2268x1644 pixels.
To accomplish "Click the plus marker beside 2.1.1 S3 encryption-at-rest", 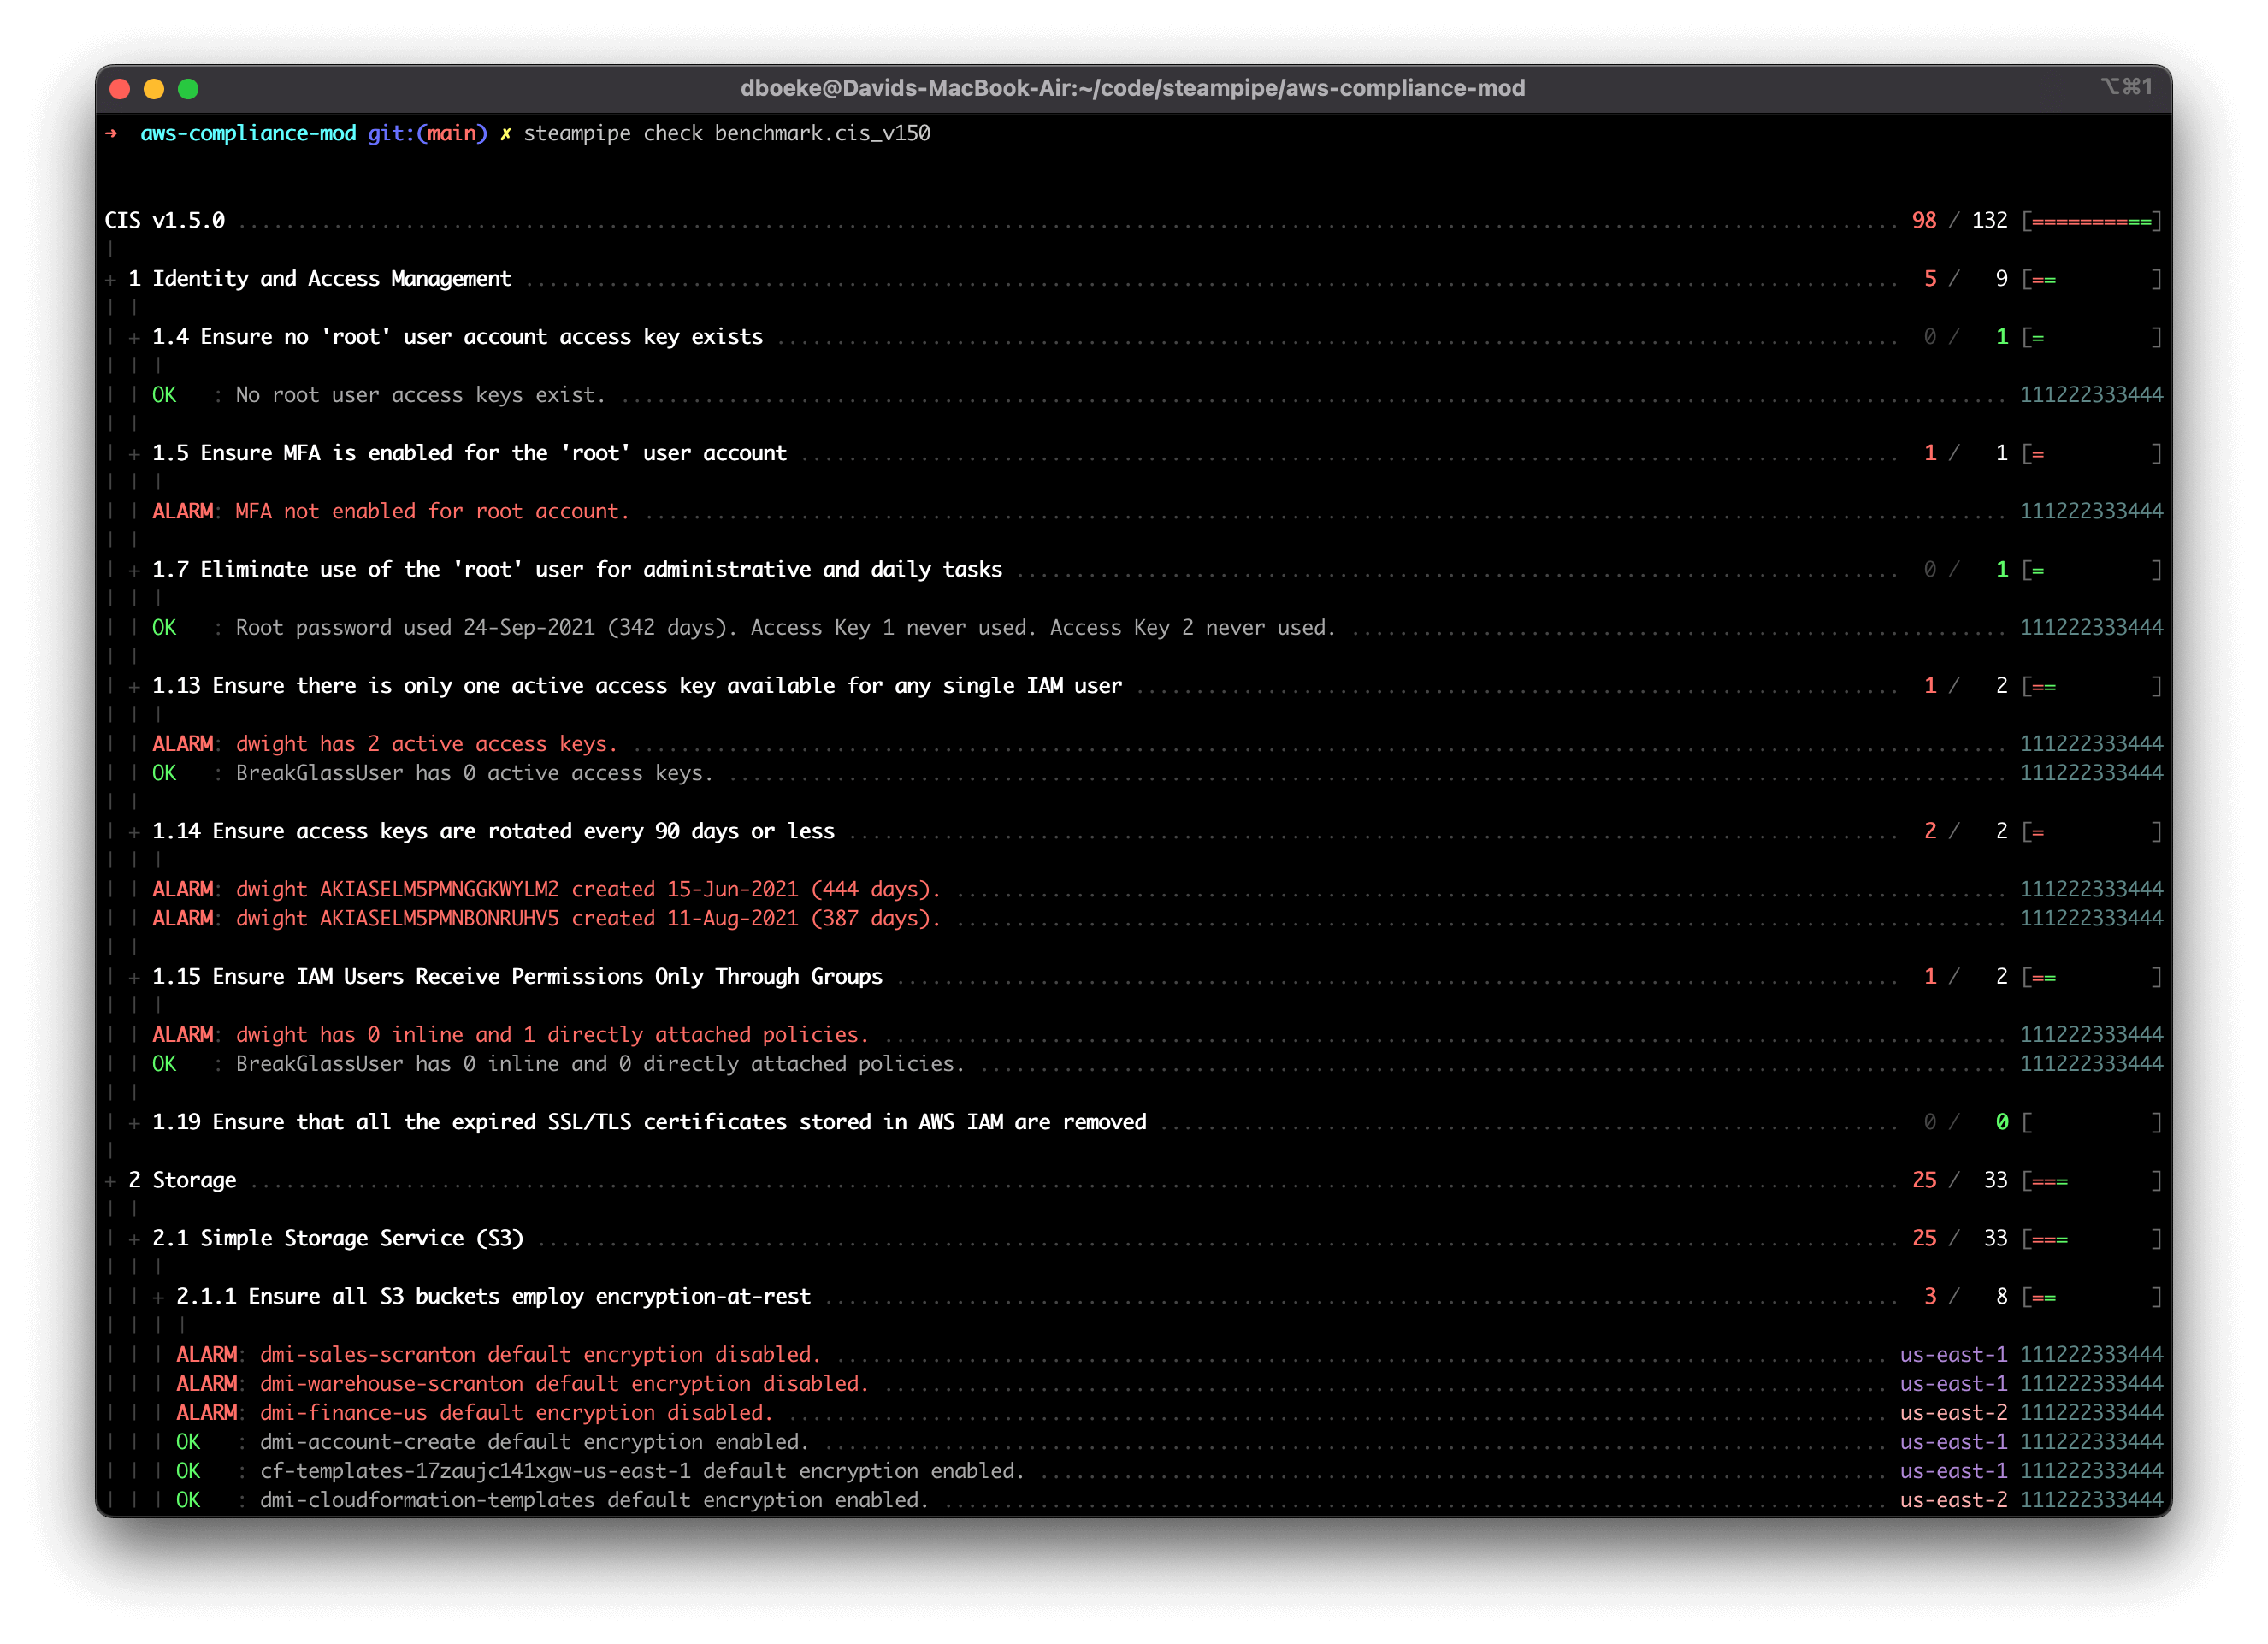I will 158,1298.
